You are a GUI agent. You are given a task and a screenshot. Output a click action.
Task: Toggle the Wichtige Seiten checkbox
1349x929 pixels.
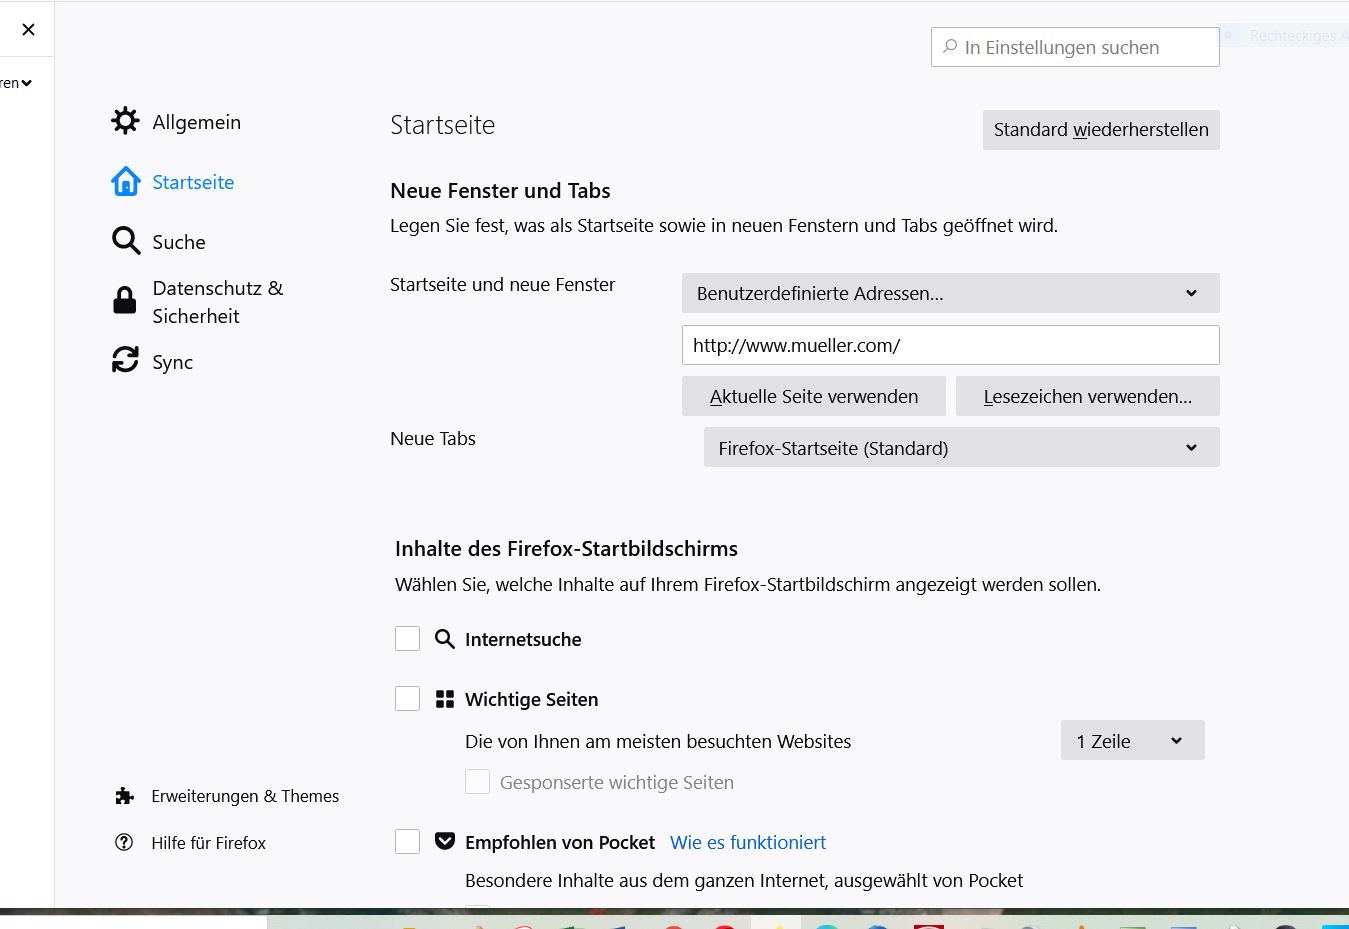point(407,698)
